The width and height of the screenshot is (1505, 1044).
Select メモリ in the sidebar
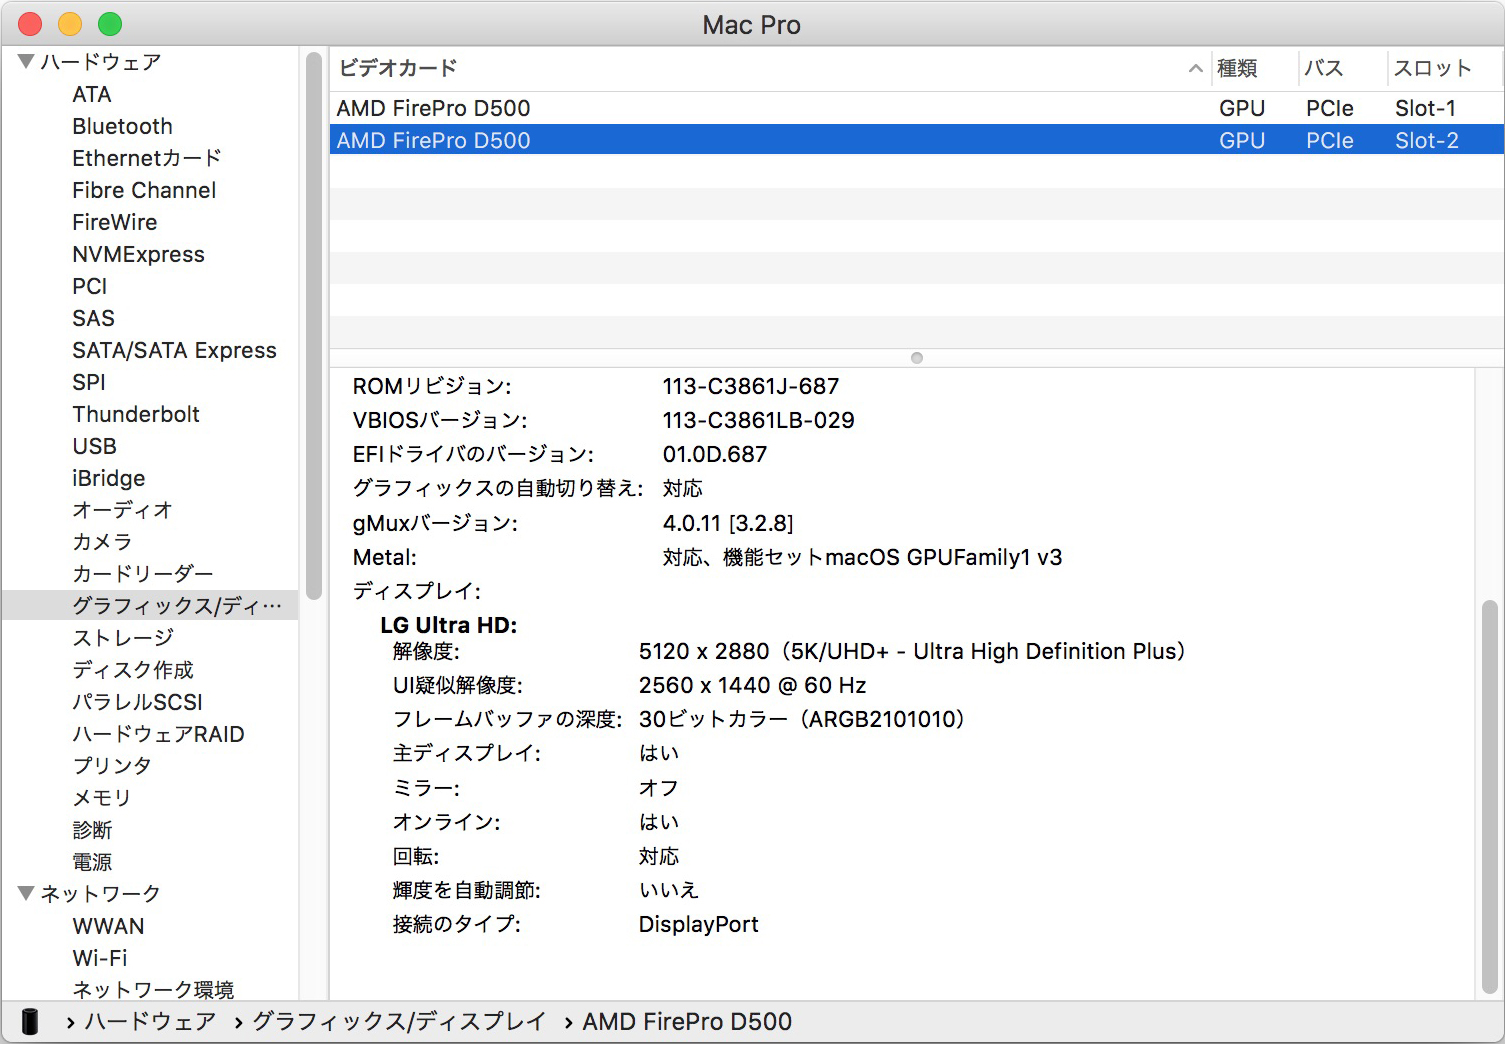(101, 797)
